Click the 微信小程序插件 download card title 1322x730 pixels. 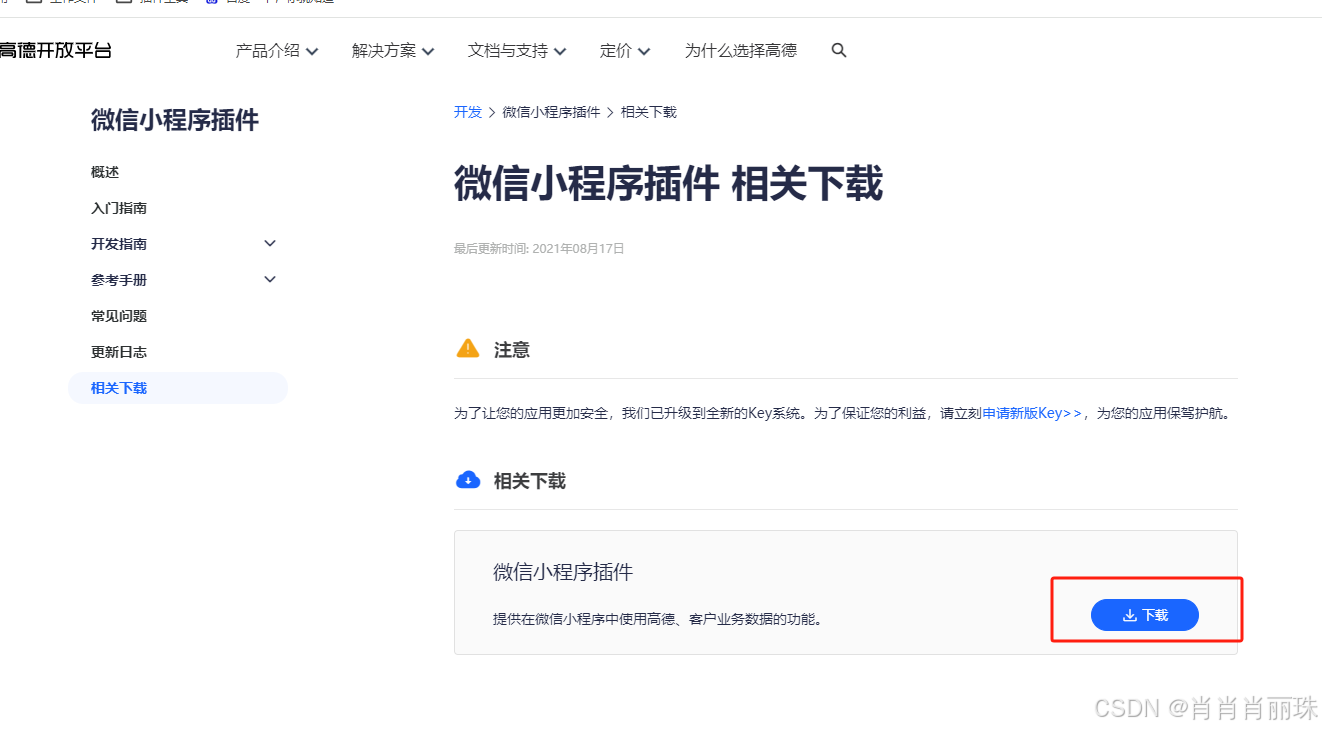(563, 572)
